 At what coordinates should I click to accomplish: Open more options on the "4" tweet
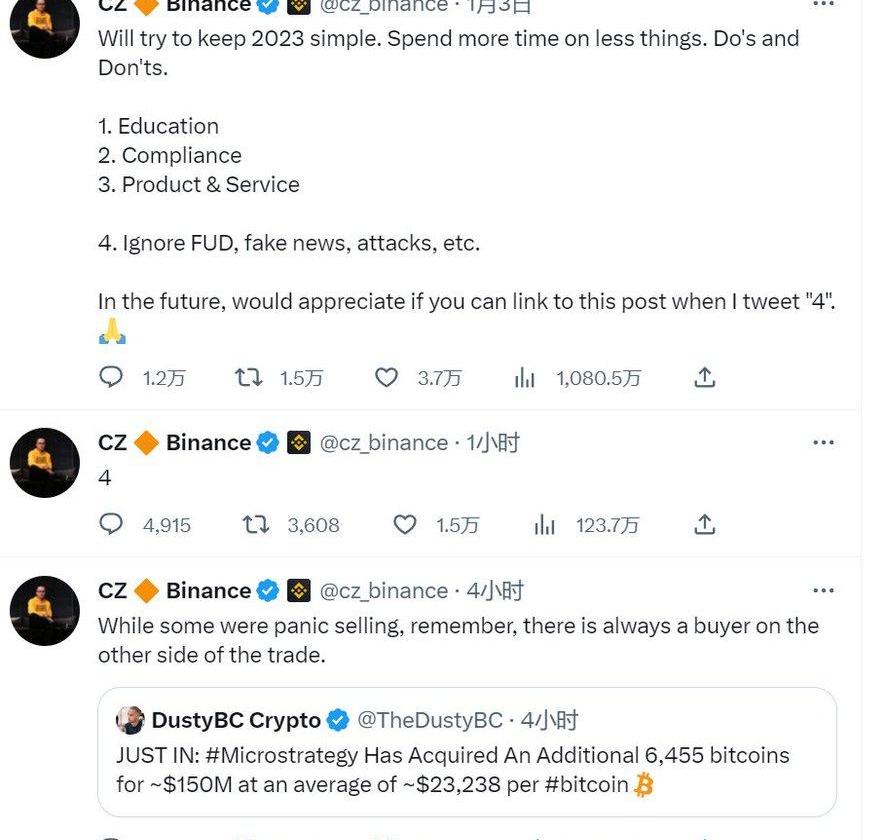pyautogui.click(x=823, y=443)
